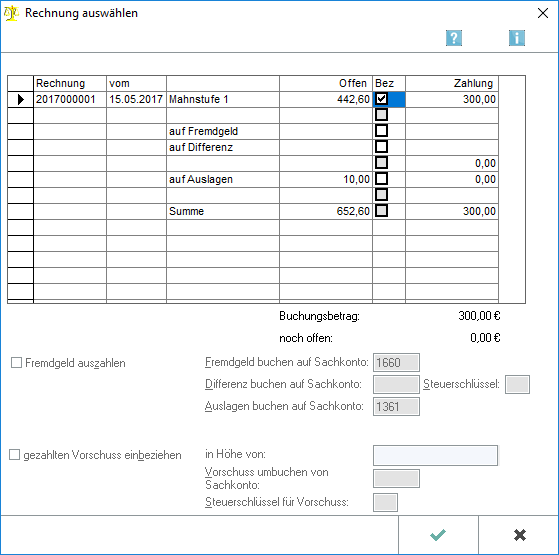Tick the 'auf Auslagen' Bez checkbox

(x=381, y=179)
